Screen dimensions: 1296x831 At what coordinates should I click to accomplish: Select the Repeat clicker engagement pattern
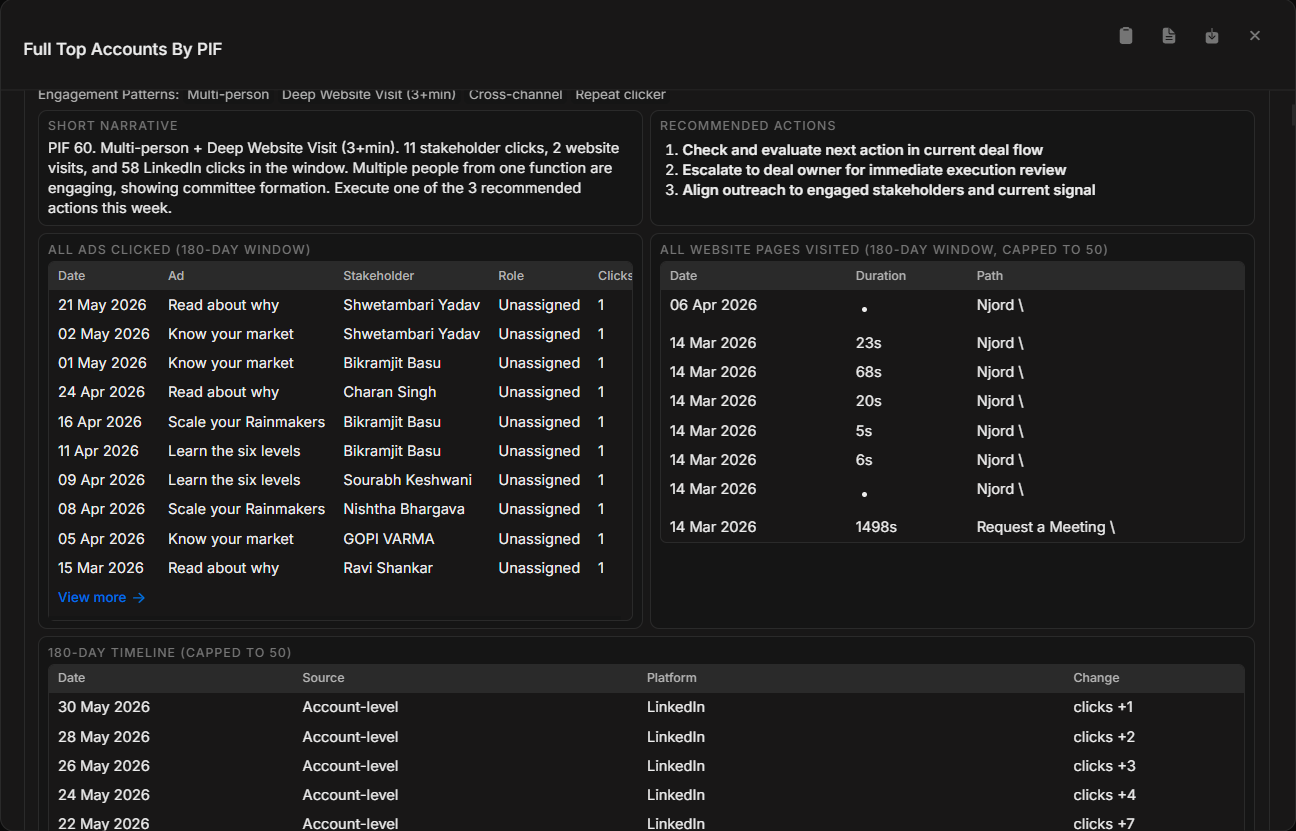click(620, 95)
